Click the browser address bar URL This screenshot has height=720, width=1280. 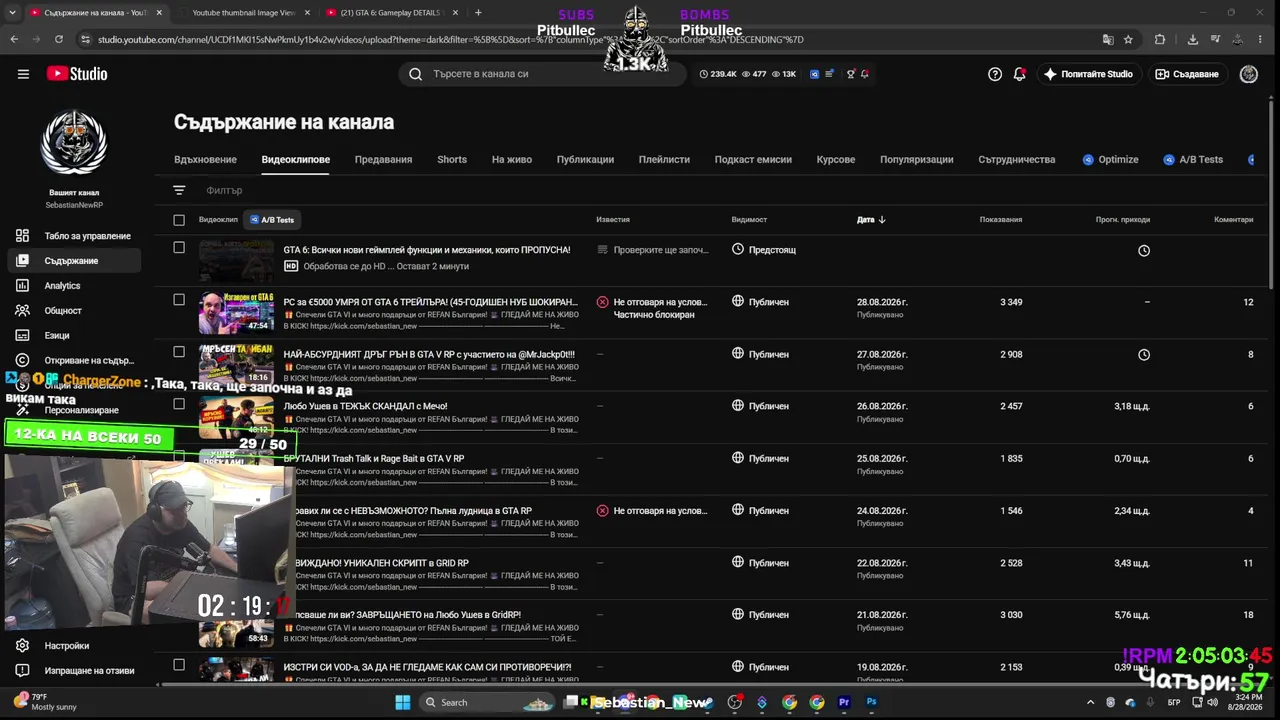450,40
